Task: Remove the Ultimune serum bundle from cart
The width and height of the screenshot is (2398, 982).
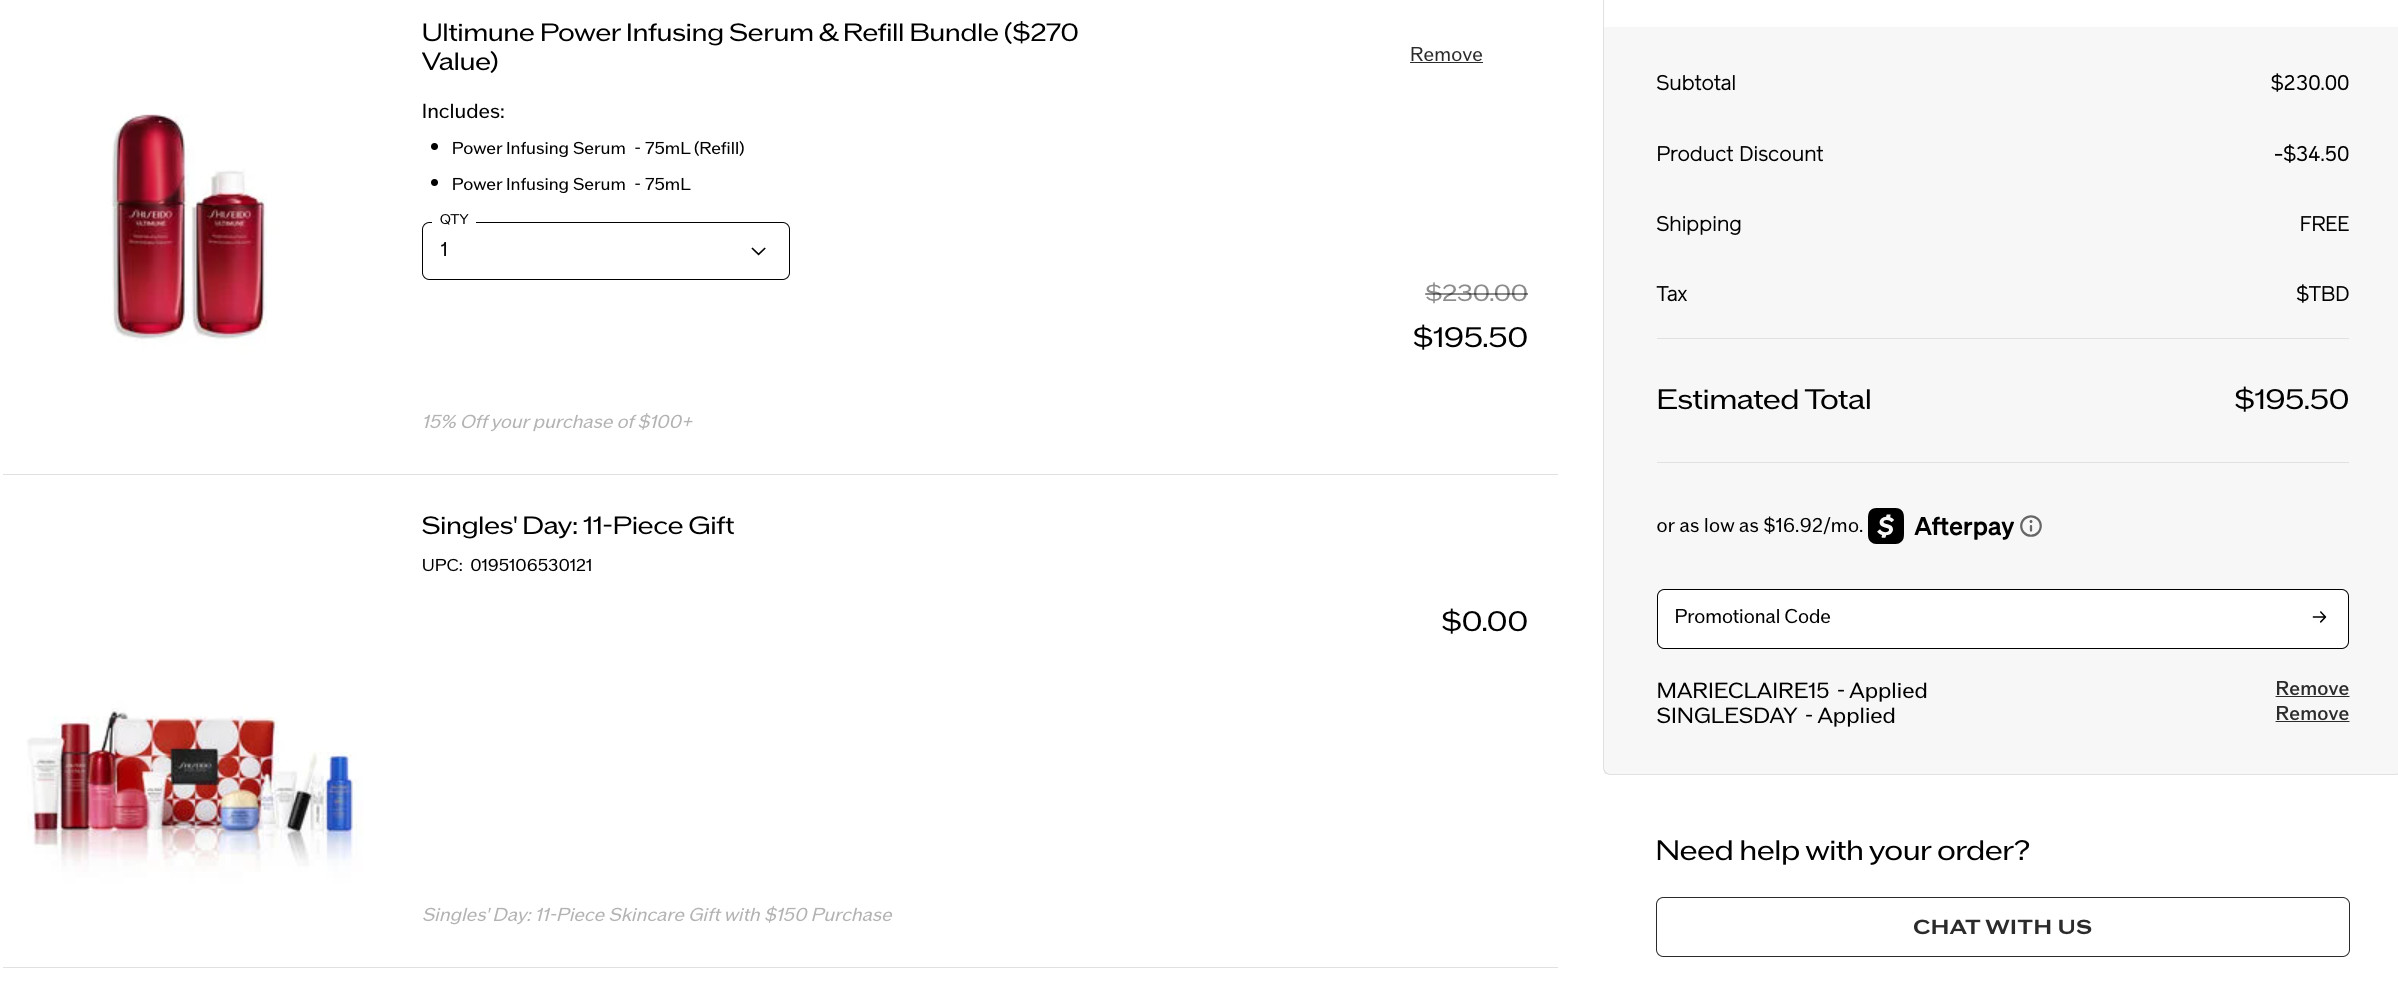Action: [1445, 55]
